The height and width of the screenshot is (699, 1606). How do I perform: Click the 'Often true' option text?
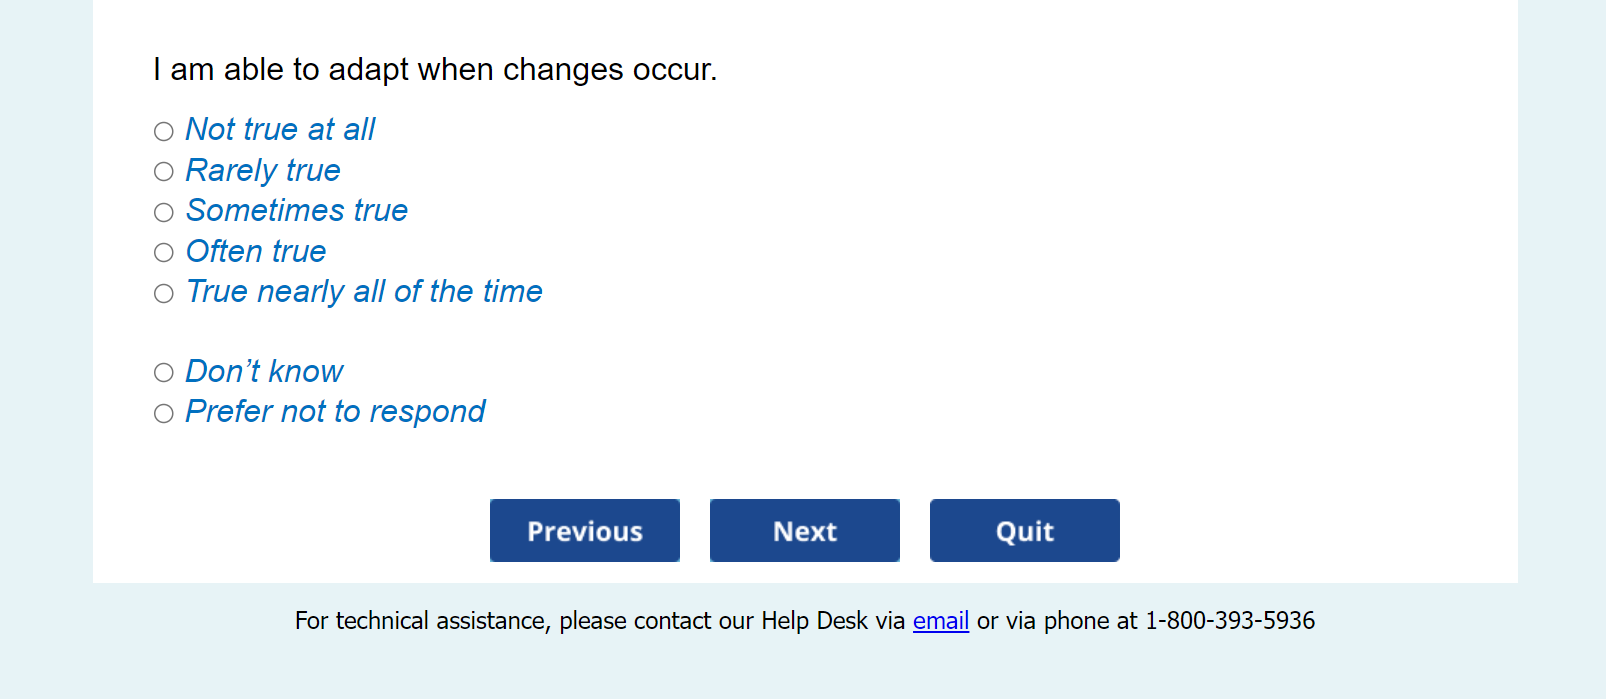[x=256, y=252]
